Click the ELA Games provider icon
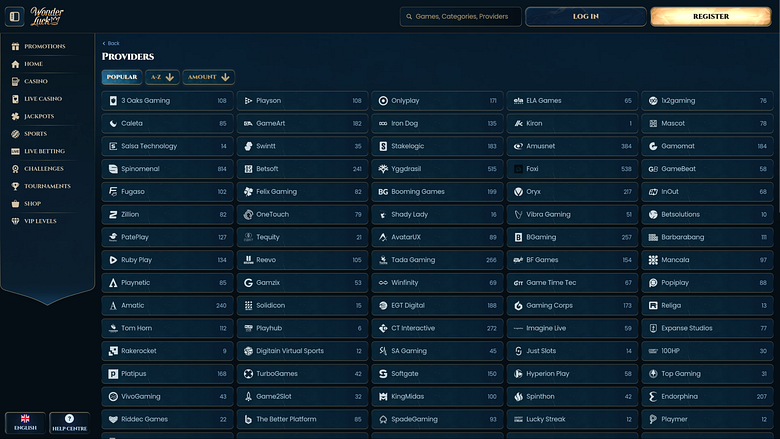Image resolution: width=780 pixels, height=439 pixels. pyautogui.click(x=518, y=100)
